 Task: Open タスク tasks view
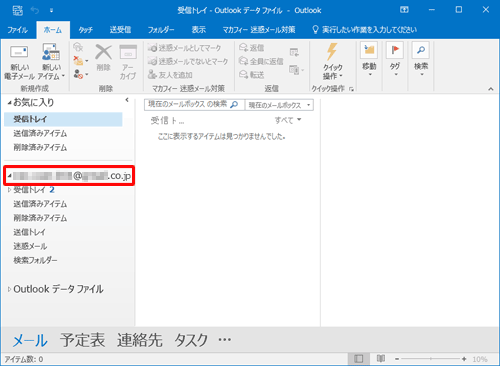(x=191, y=340)
